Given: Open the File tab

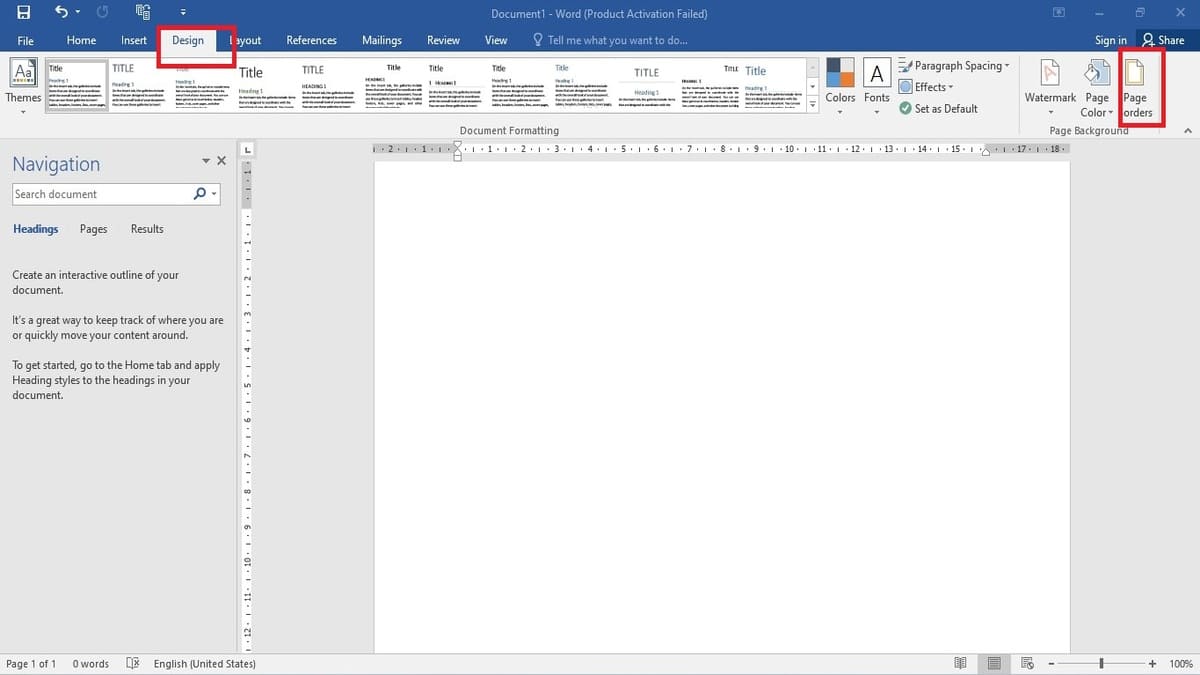Looking at the screenshot, I should pos(26,41).
